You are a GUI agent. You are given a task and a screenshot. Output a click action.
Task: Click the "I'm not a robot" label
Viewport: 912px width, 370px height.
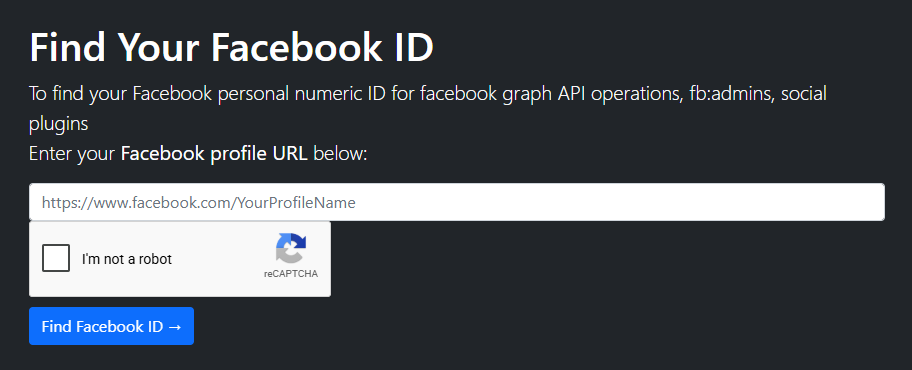click(127, 259)
